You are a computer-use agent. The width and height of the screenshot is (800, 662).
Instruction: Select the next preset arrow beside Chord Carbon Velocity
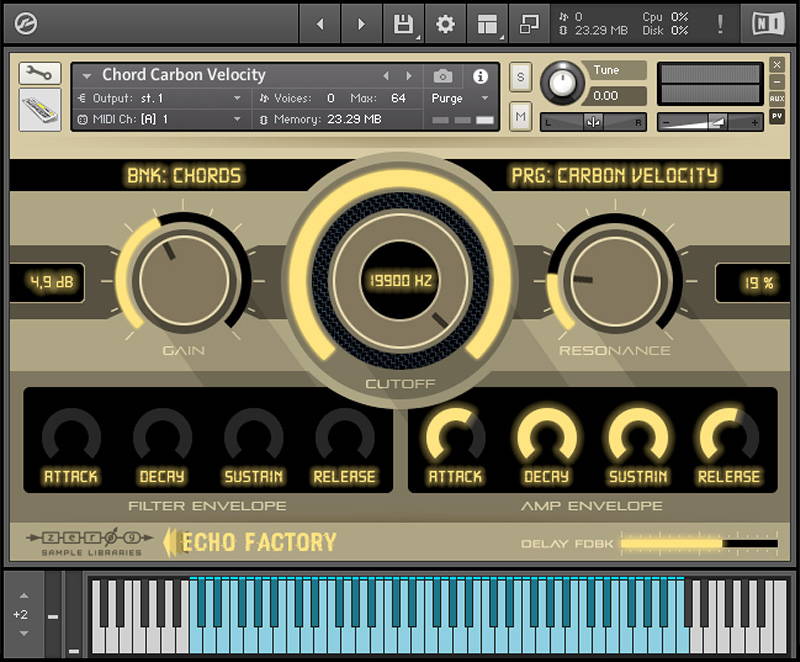(409, 76)
